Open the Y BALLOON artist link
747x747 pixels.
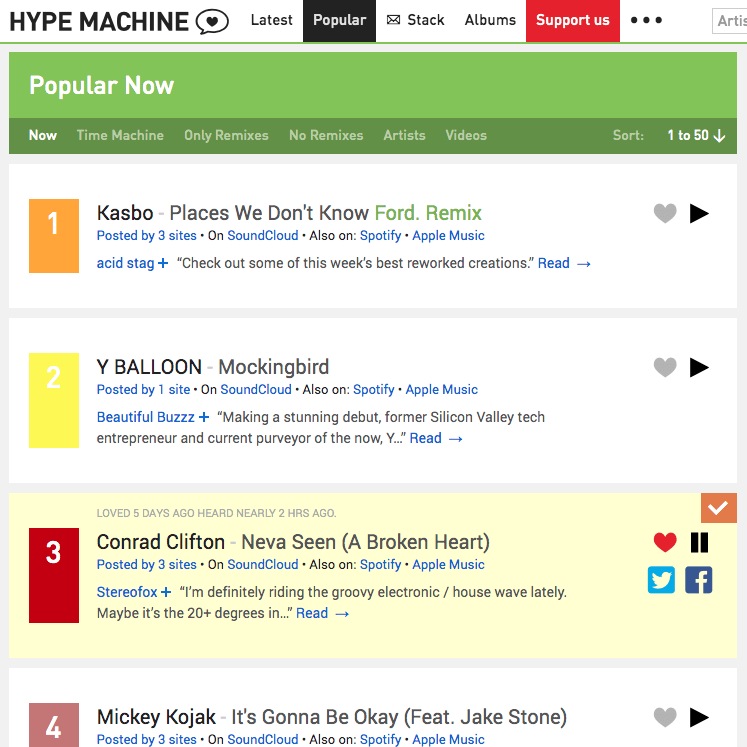point(149,367)
